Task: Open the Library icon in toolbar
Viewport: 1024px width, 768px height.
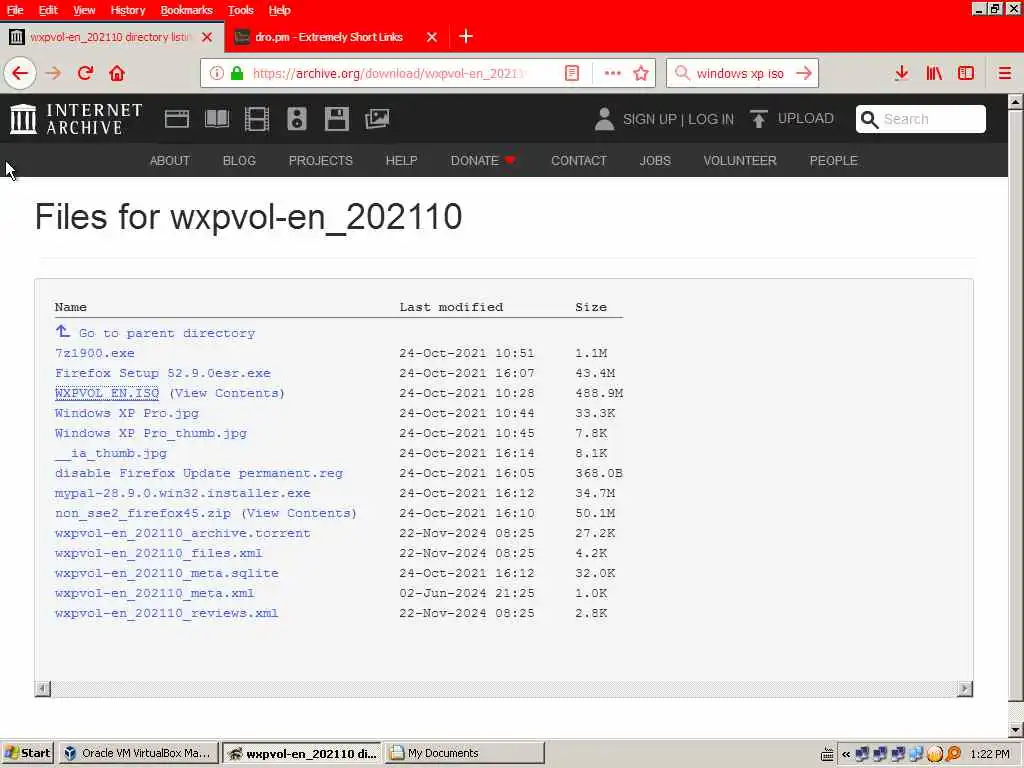Action: 934,73
